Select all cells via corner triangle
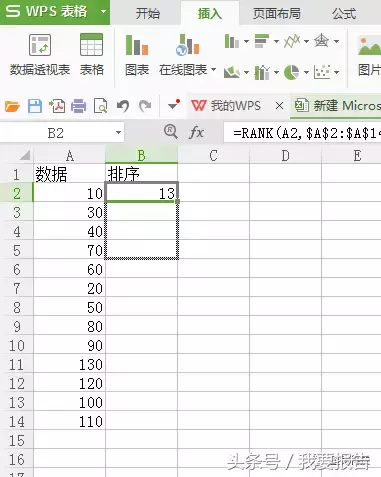Image resolution: width=381 pixels, height=477 pixels. 25,155
